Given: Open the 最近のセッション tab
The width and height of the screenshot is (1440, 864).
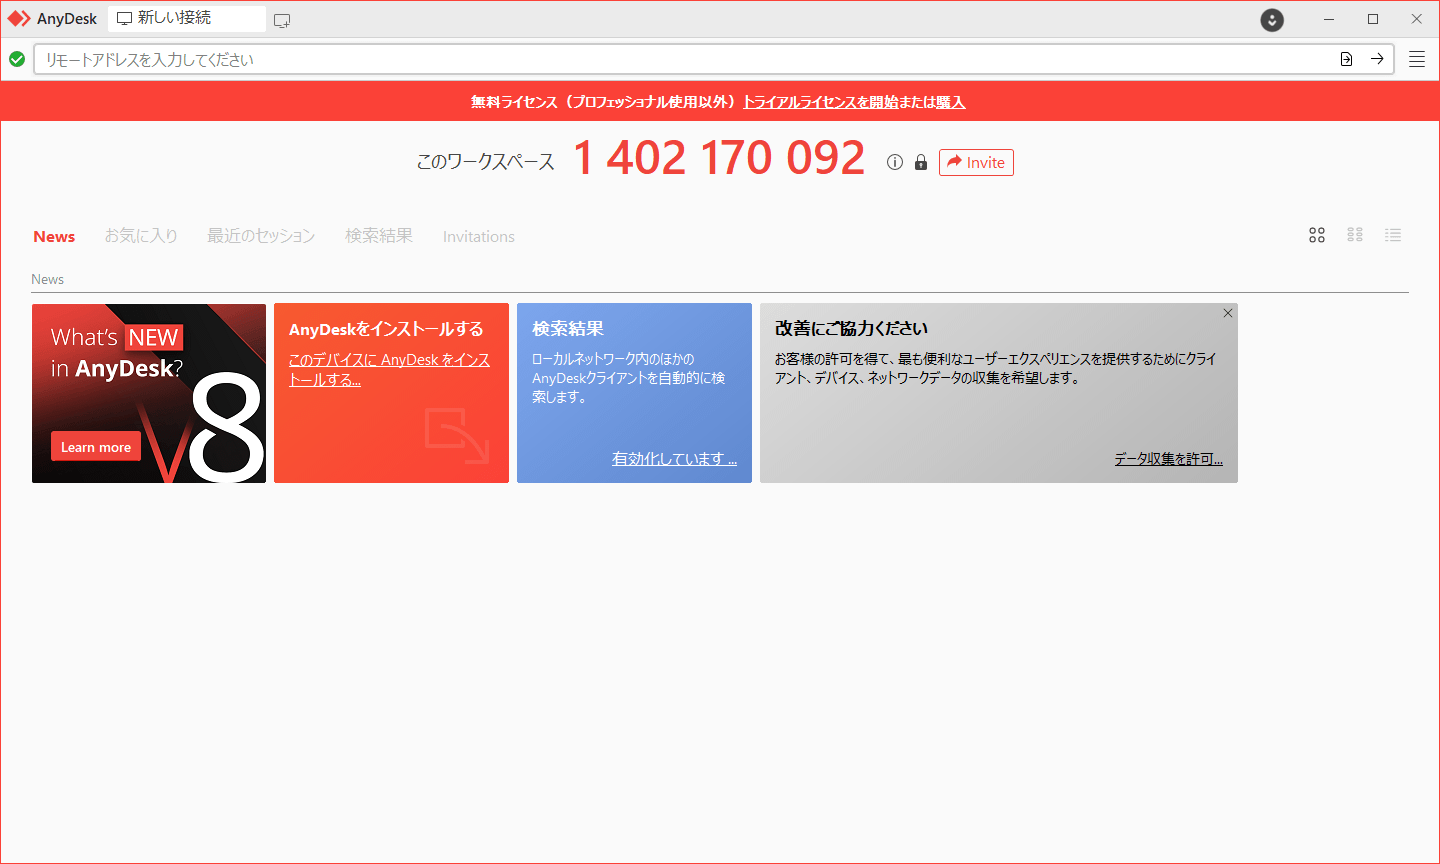Looking at the screenshot, I should pos(261,236).
